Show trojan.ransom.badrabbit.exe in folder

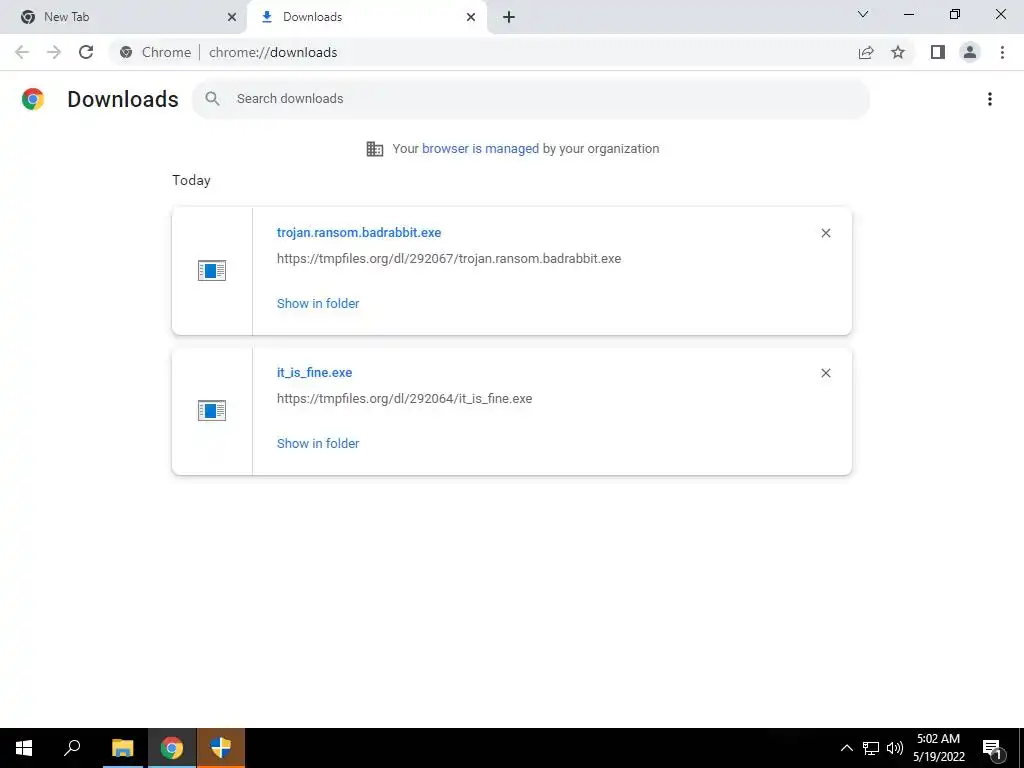point(318,303)
